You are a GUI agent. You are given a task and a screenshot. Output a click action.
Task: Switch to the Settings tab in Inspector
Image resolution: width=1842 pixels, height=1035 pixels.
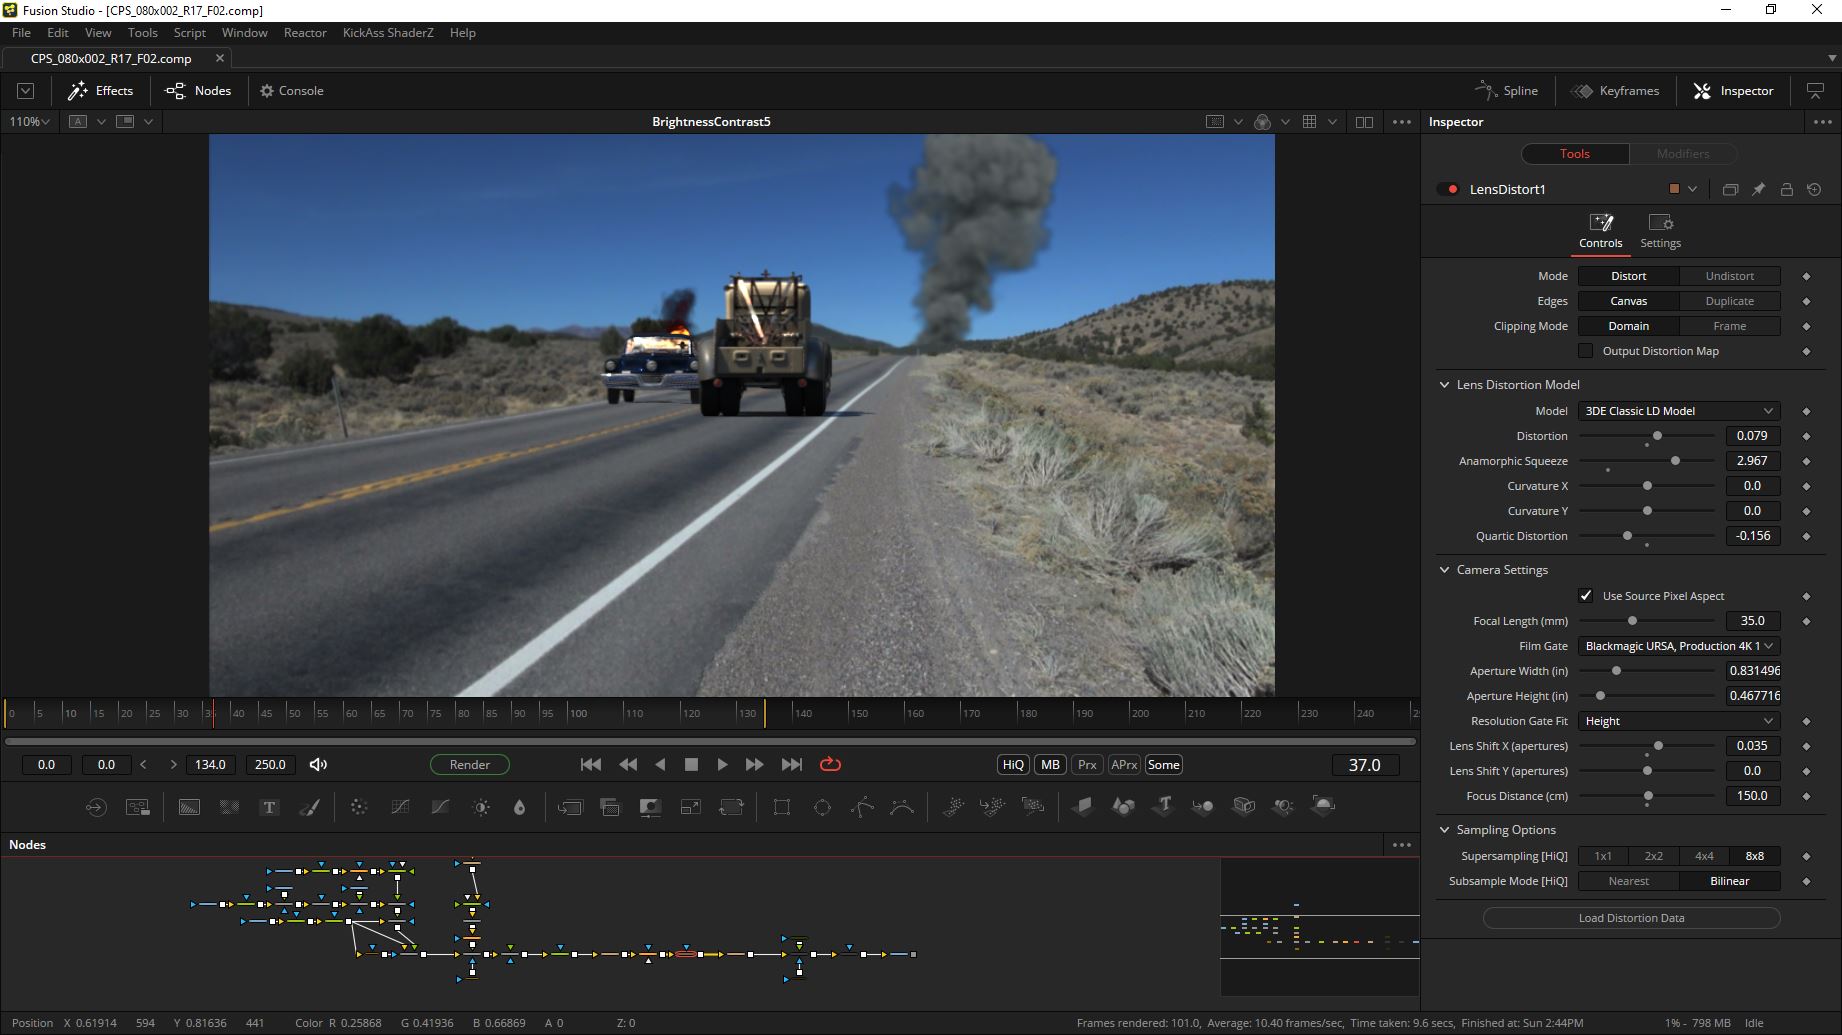(x=1660, y=231)
